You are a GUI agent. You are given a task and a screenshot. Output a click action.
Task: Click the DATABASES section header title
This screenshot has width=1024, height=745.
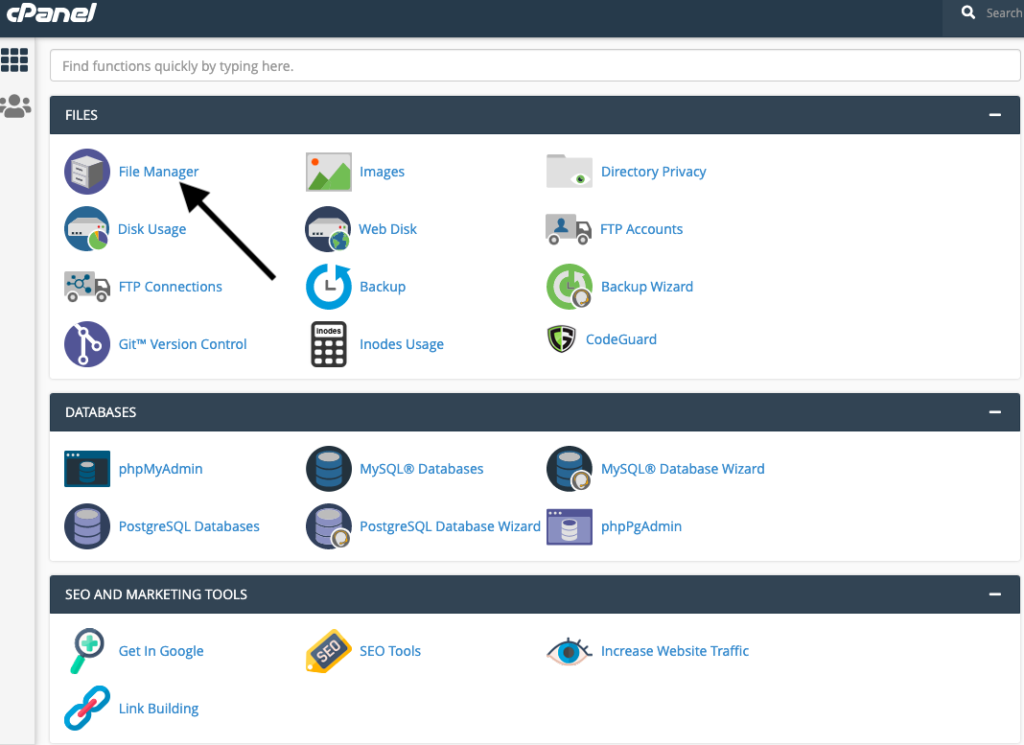[x=101, y=412]
